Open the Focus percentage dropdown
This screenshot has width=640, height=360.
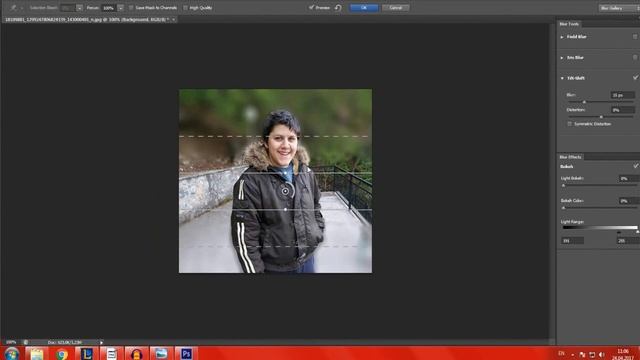pyautogui.click(x=120, y=8)
